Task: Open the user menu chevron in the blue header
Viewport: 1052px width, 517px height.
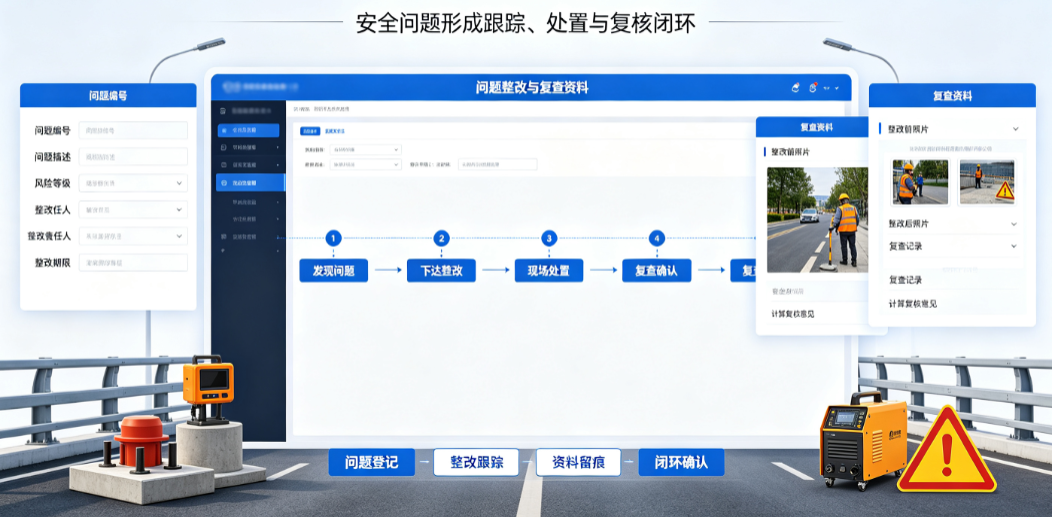Action: click(x=837, y=88)
